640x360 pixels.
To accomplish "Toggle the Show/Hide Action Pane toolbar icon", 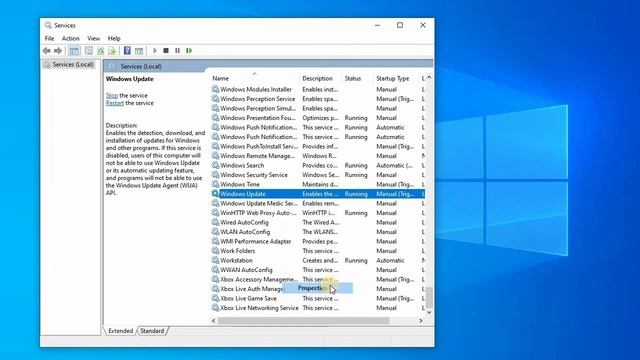I will pos(139,51).
